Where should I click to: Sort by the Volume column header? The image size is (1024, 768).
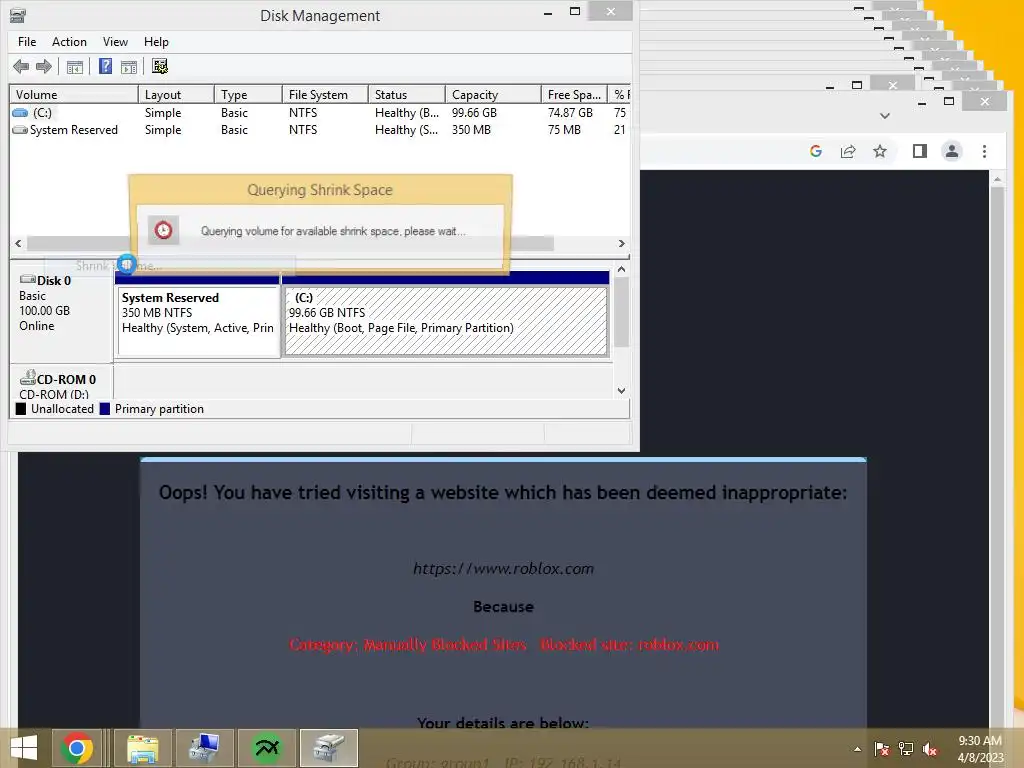point(73,95)
